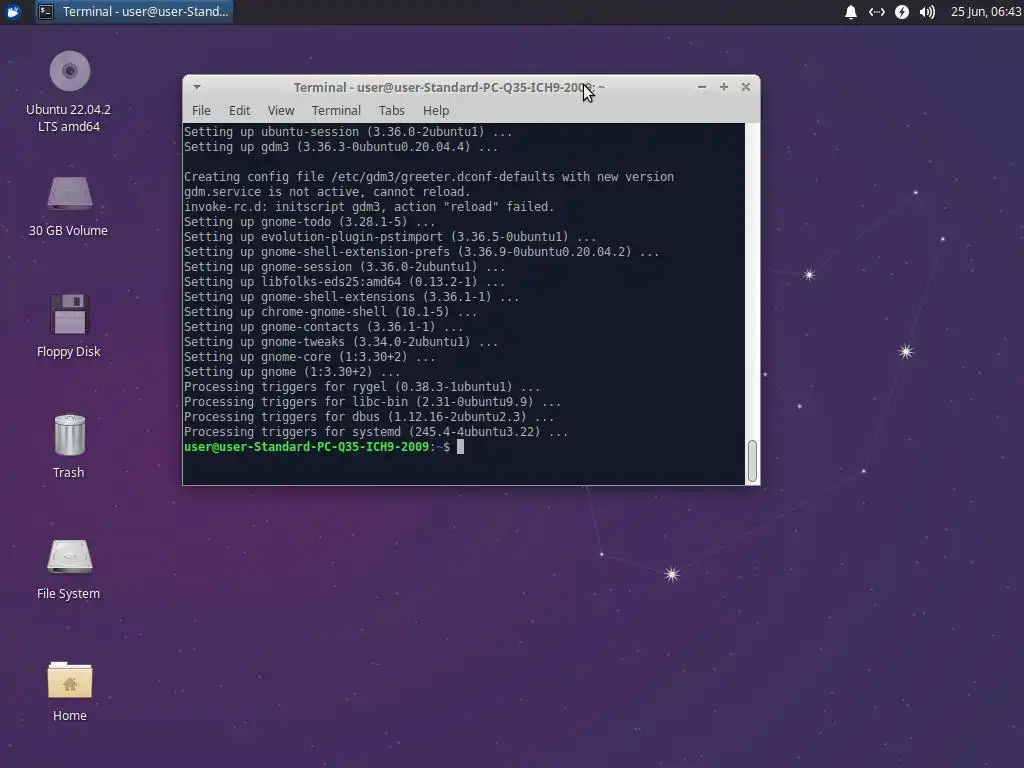Open the View menu in Terminal
The image size is (1024, 768).
(x=281, y=110)
